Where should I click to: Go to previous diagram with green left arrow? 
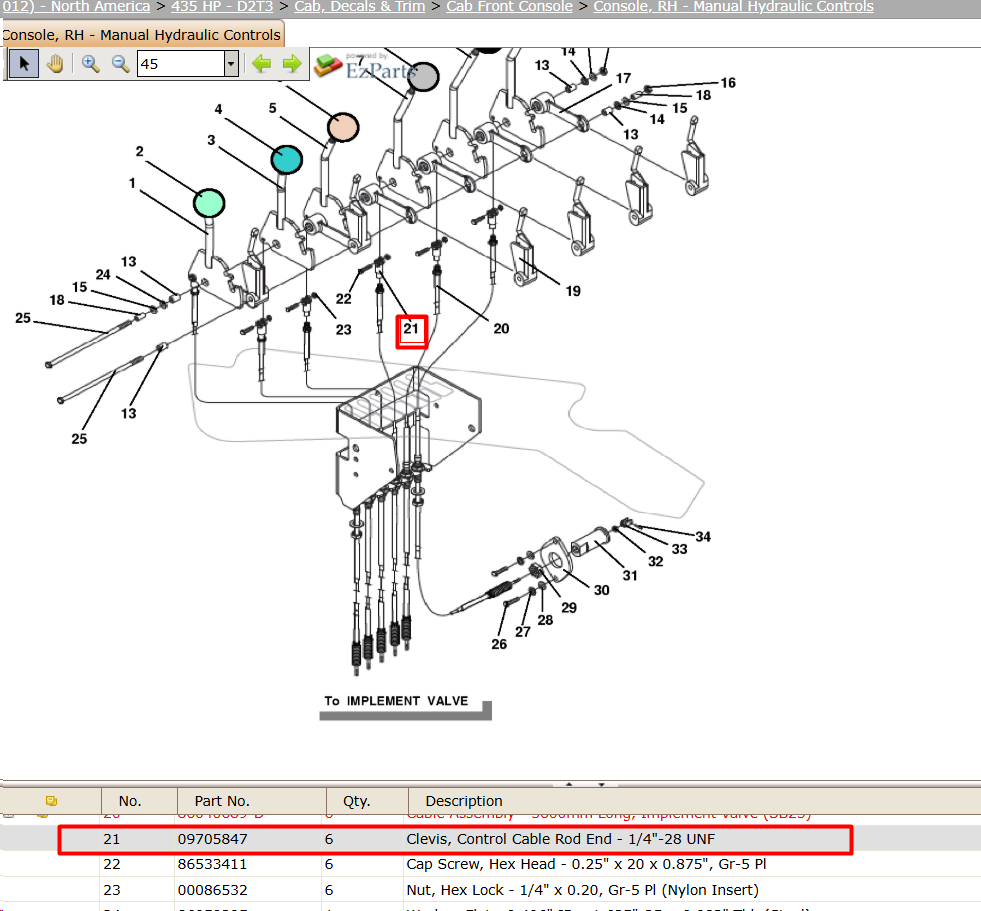[x=262, y=64]
